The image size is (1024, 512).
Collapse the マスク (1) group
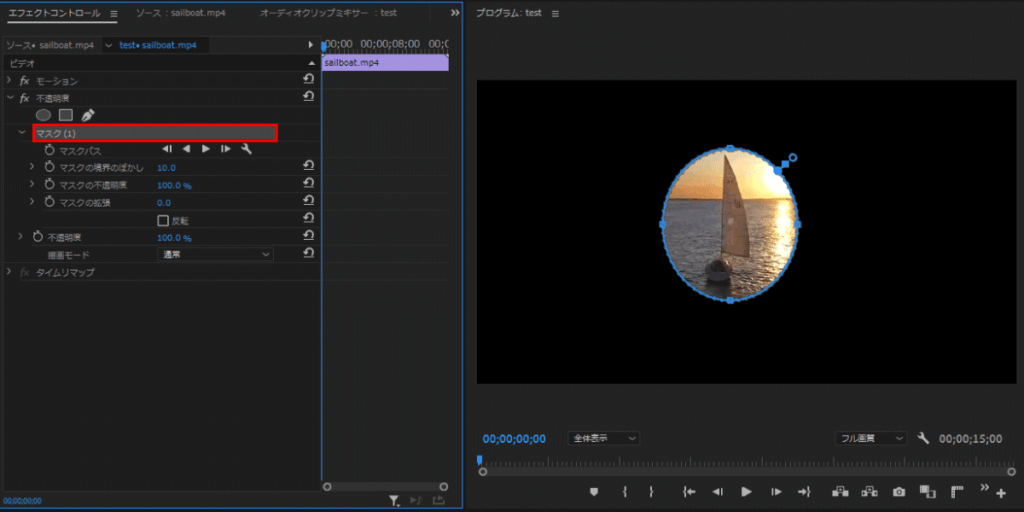tap(22, 132)
